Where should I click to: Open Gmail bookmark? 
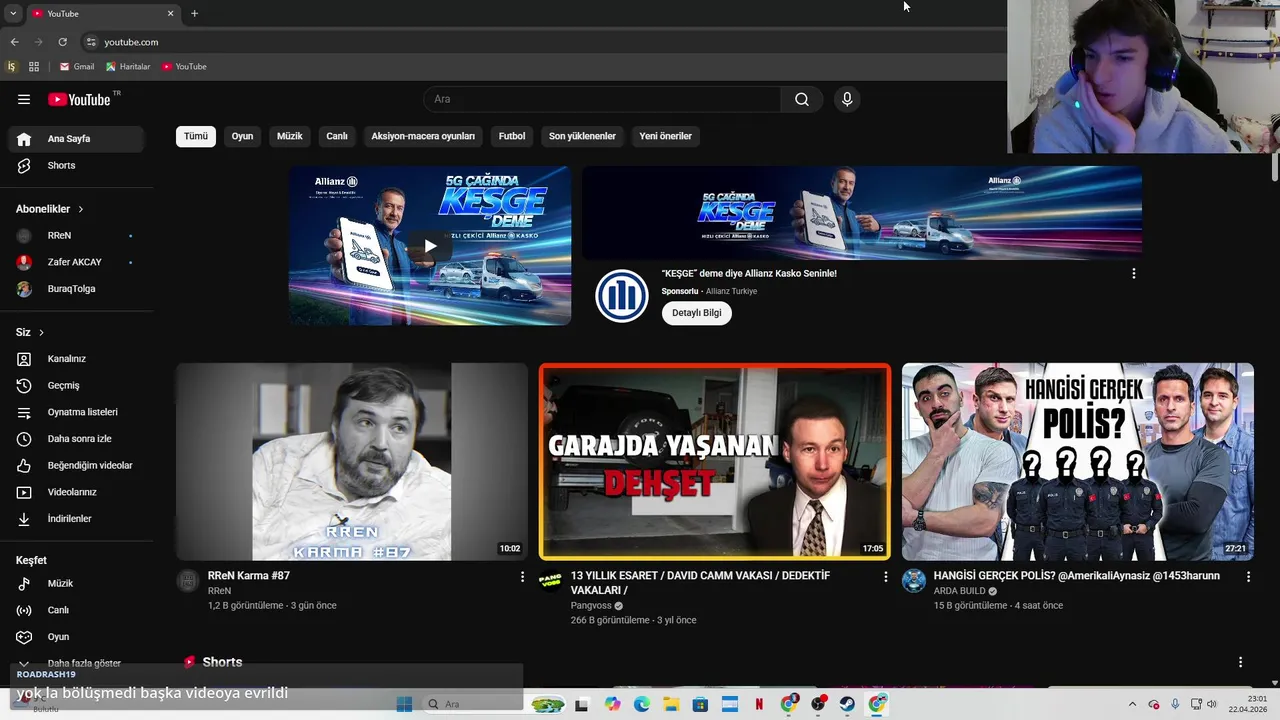pos(77,67)
